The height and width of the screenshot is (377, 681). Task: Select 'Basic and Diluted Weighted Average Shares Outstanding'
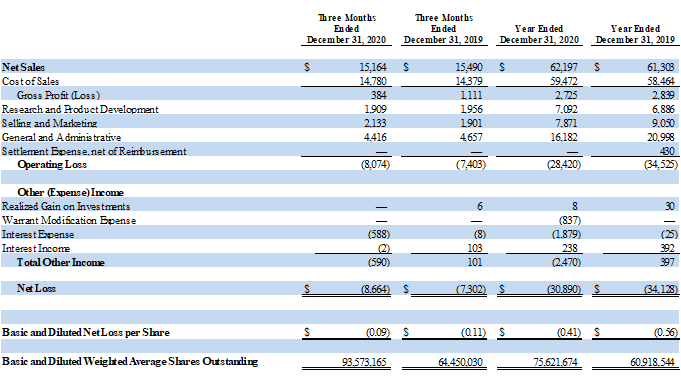130,361
